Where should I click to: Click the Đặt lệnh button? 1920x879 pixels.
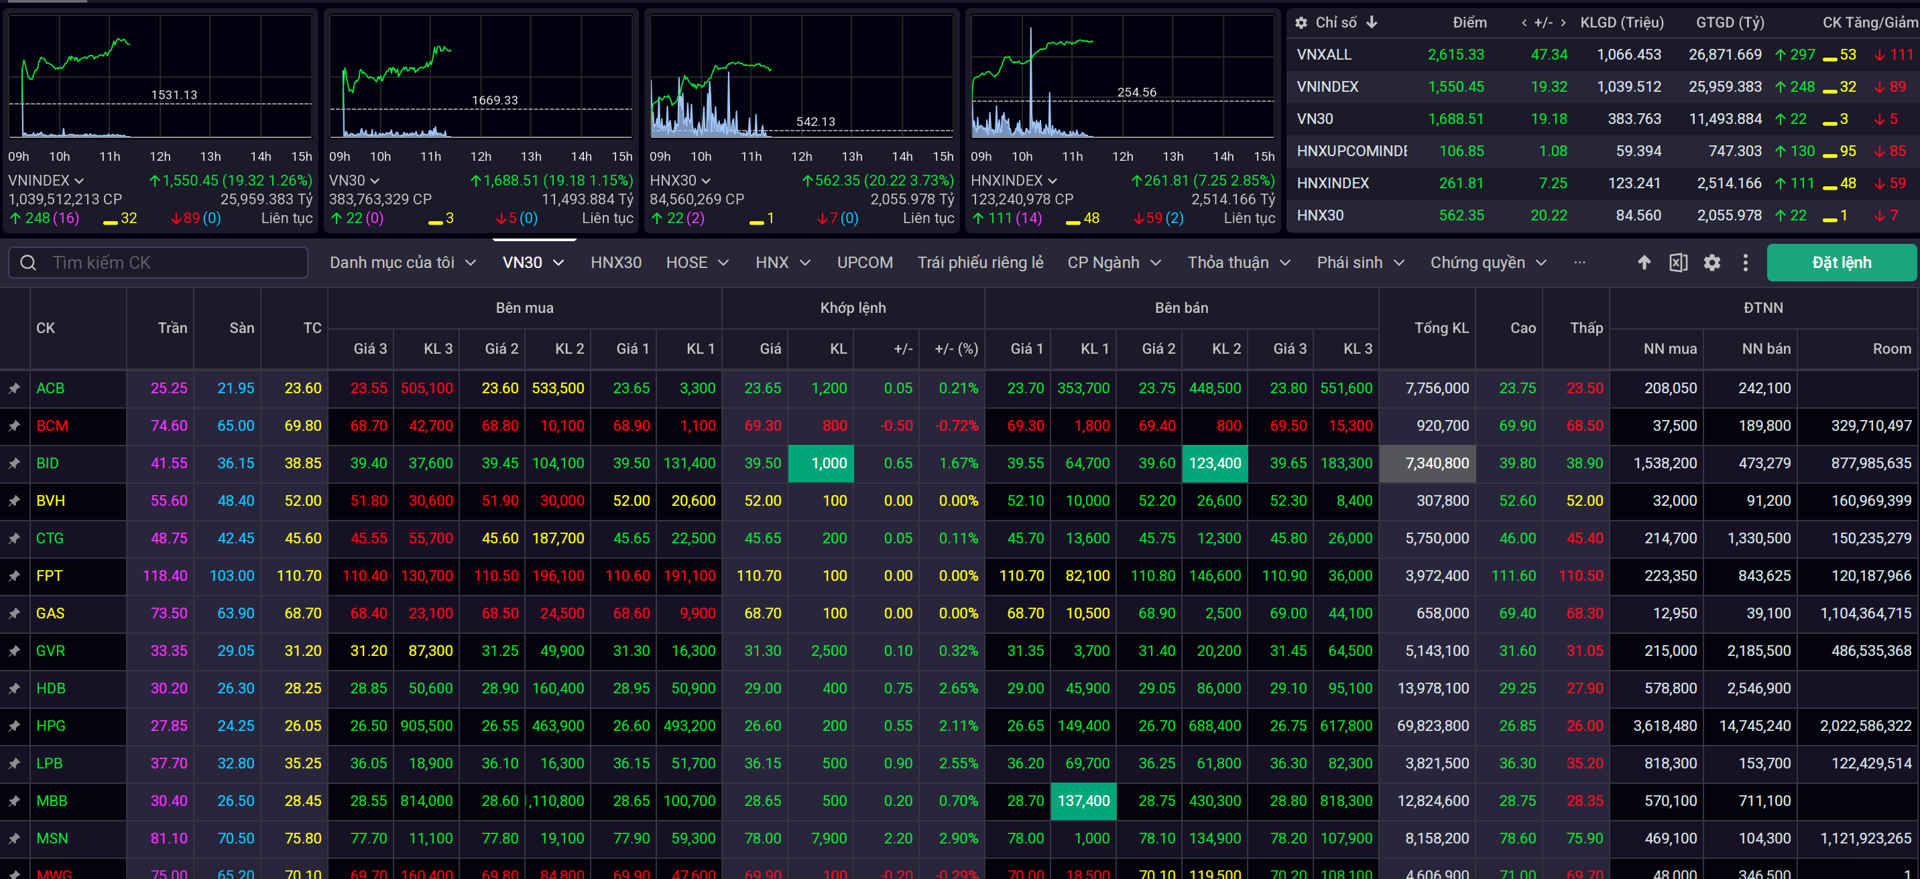point(1841,262)
